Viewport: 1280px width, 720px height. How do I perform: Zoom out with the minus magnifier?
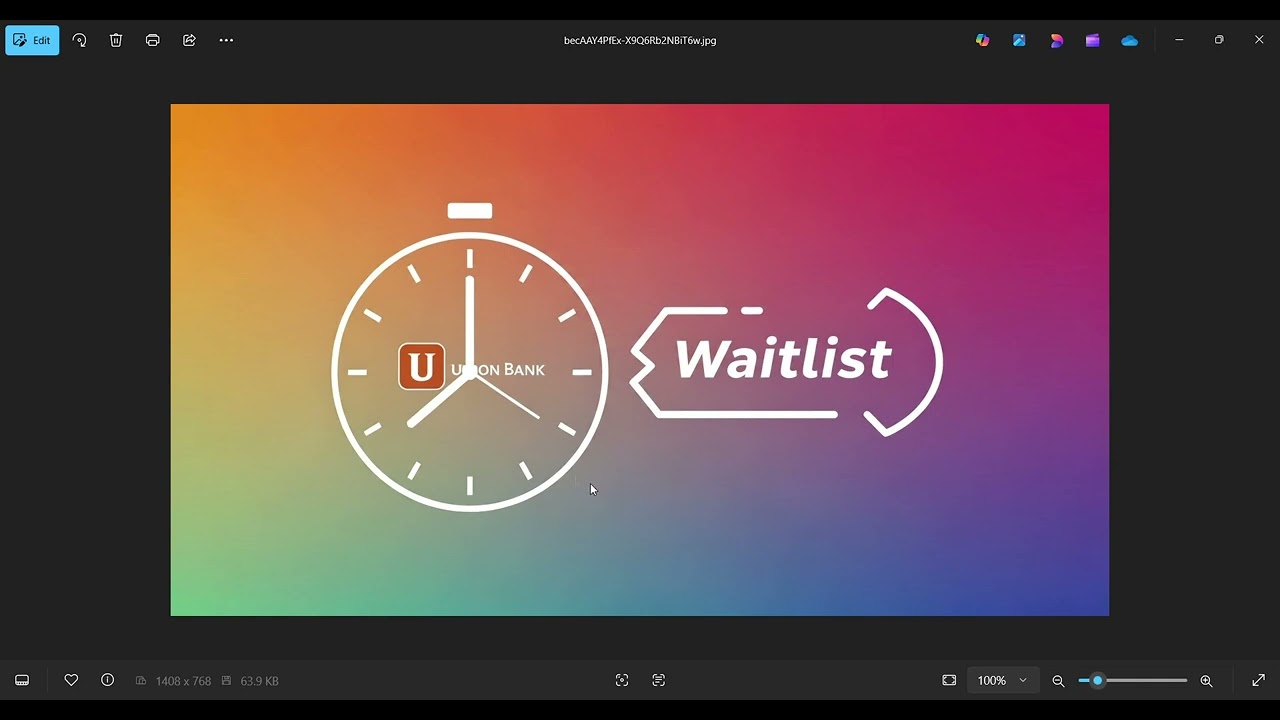(x=1058, y=681)
